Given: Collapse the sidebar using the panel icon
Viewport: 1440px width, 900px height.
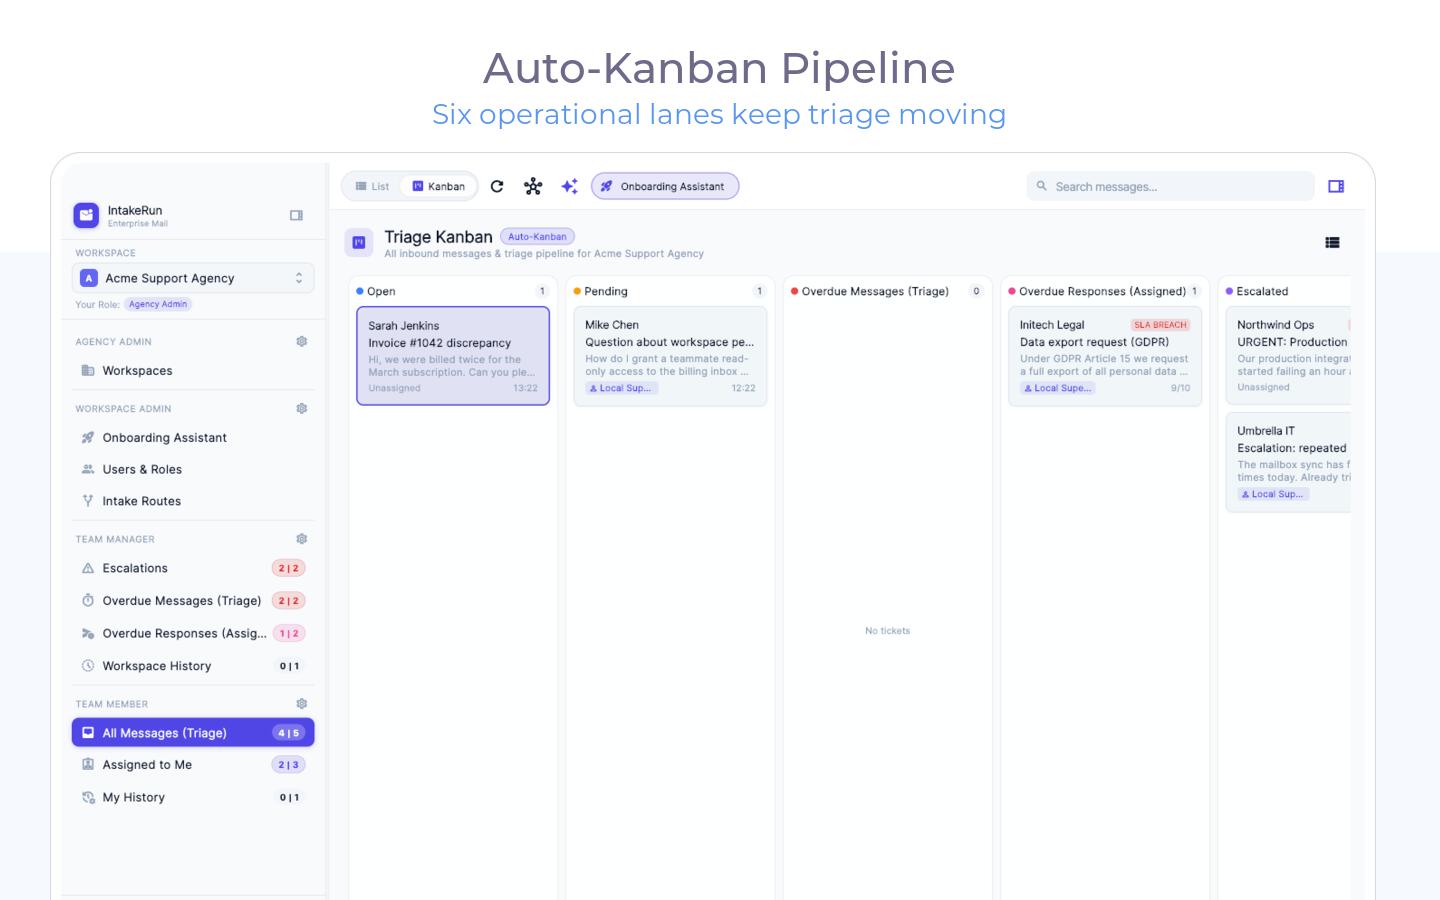Looking at the screenshot, I should 296,215.
